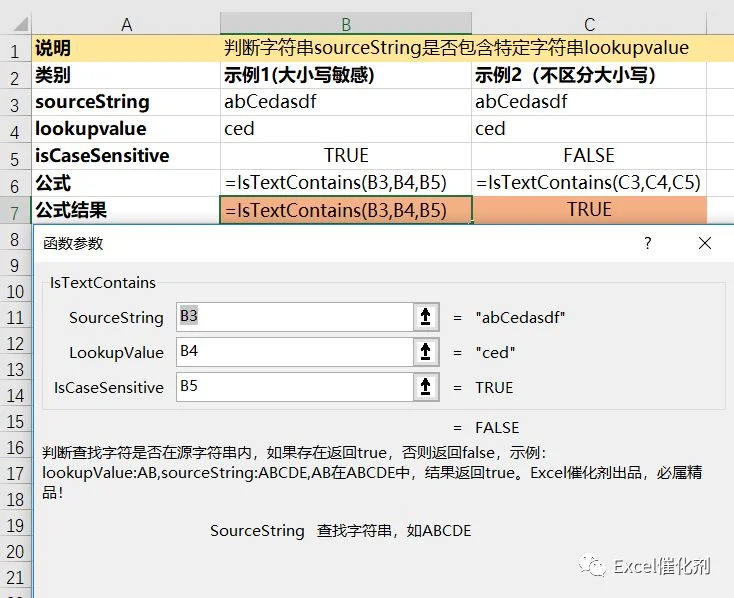Image resolution: width=734 pixels, height=598 pixels.
Task: Collapse dialog via IsCaseSensitive range-select icon
Action: click(426, 387)
